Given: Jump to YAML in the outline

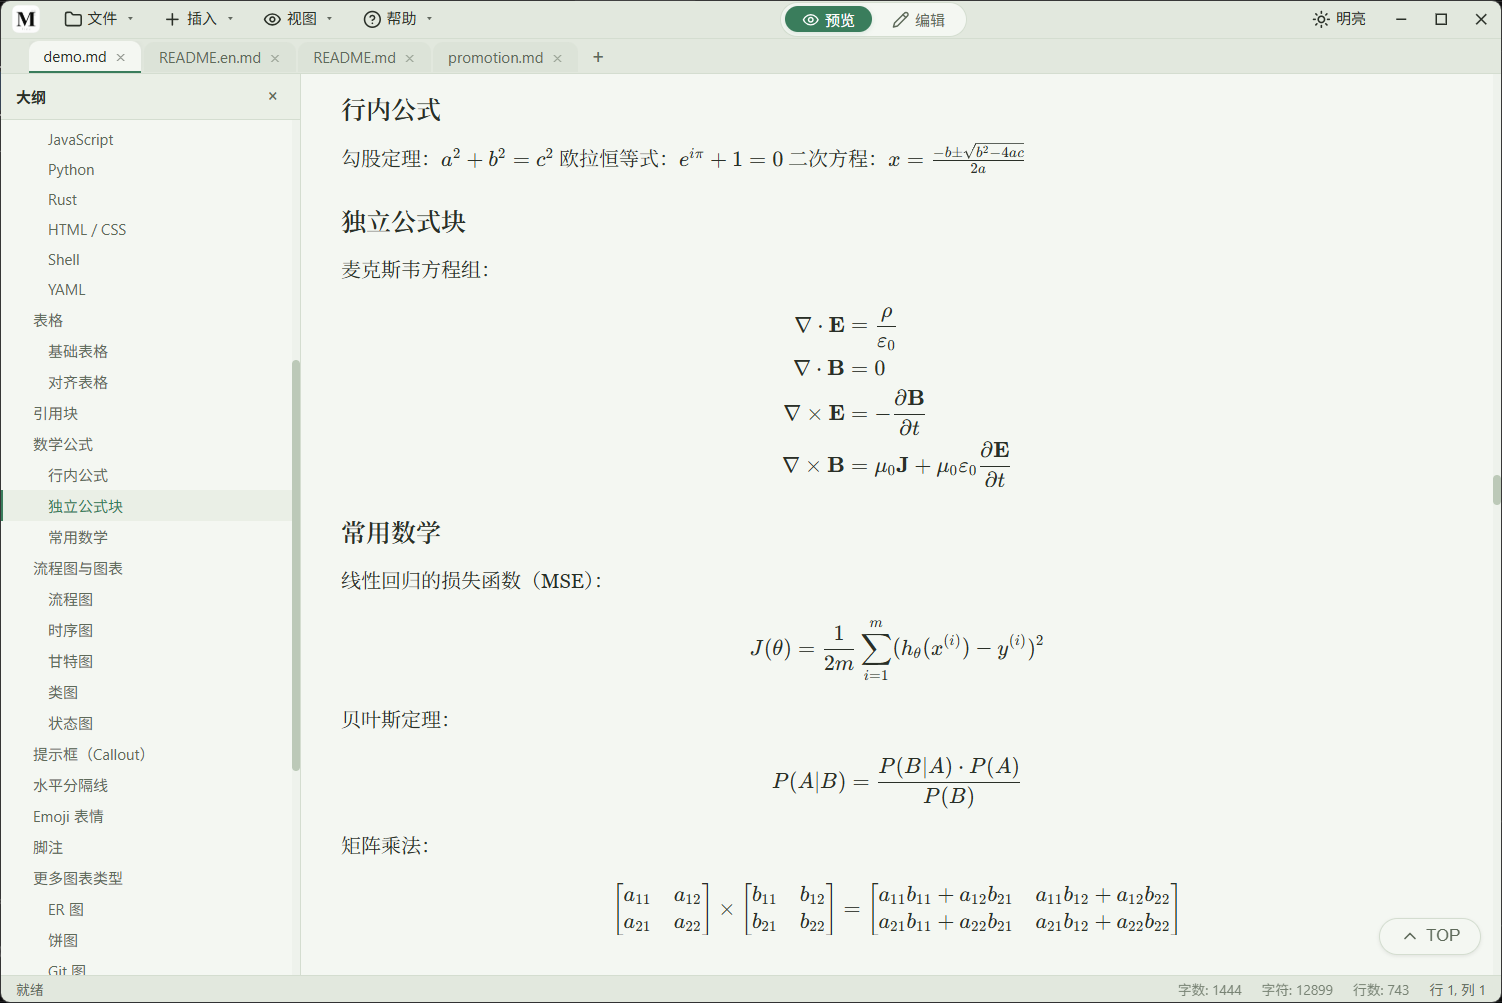Looking at the screenshot, I should pyautogui.click(x=67, y=290).
